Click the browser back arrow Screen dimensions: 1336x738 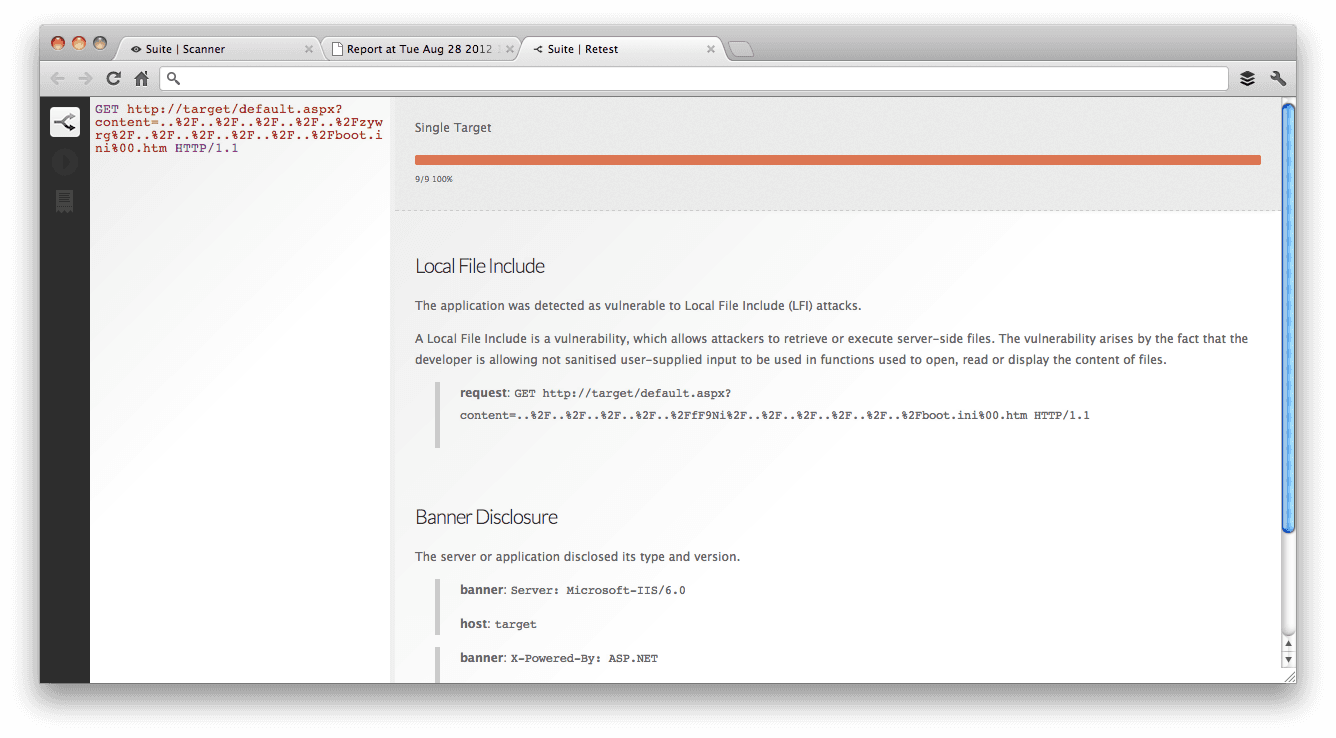click(x=58, y=78)
